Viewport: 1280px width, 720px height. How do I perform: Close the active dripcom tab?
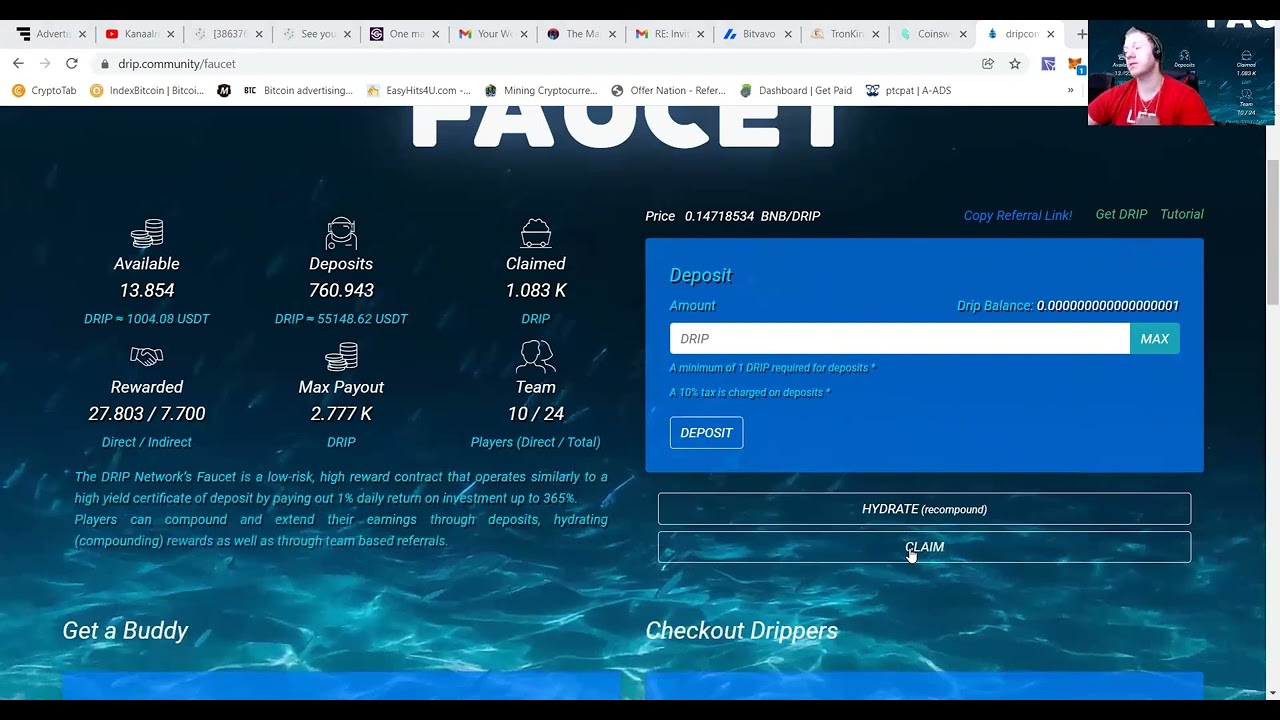[1050, 34]
